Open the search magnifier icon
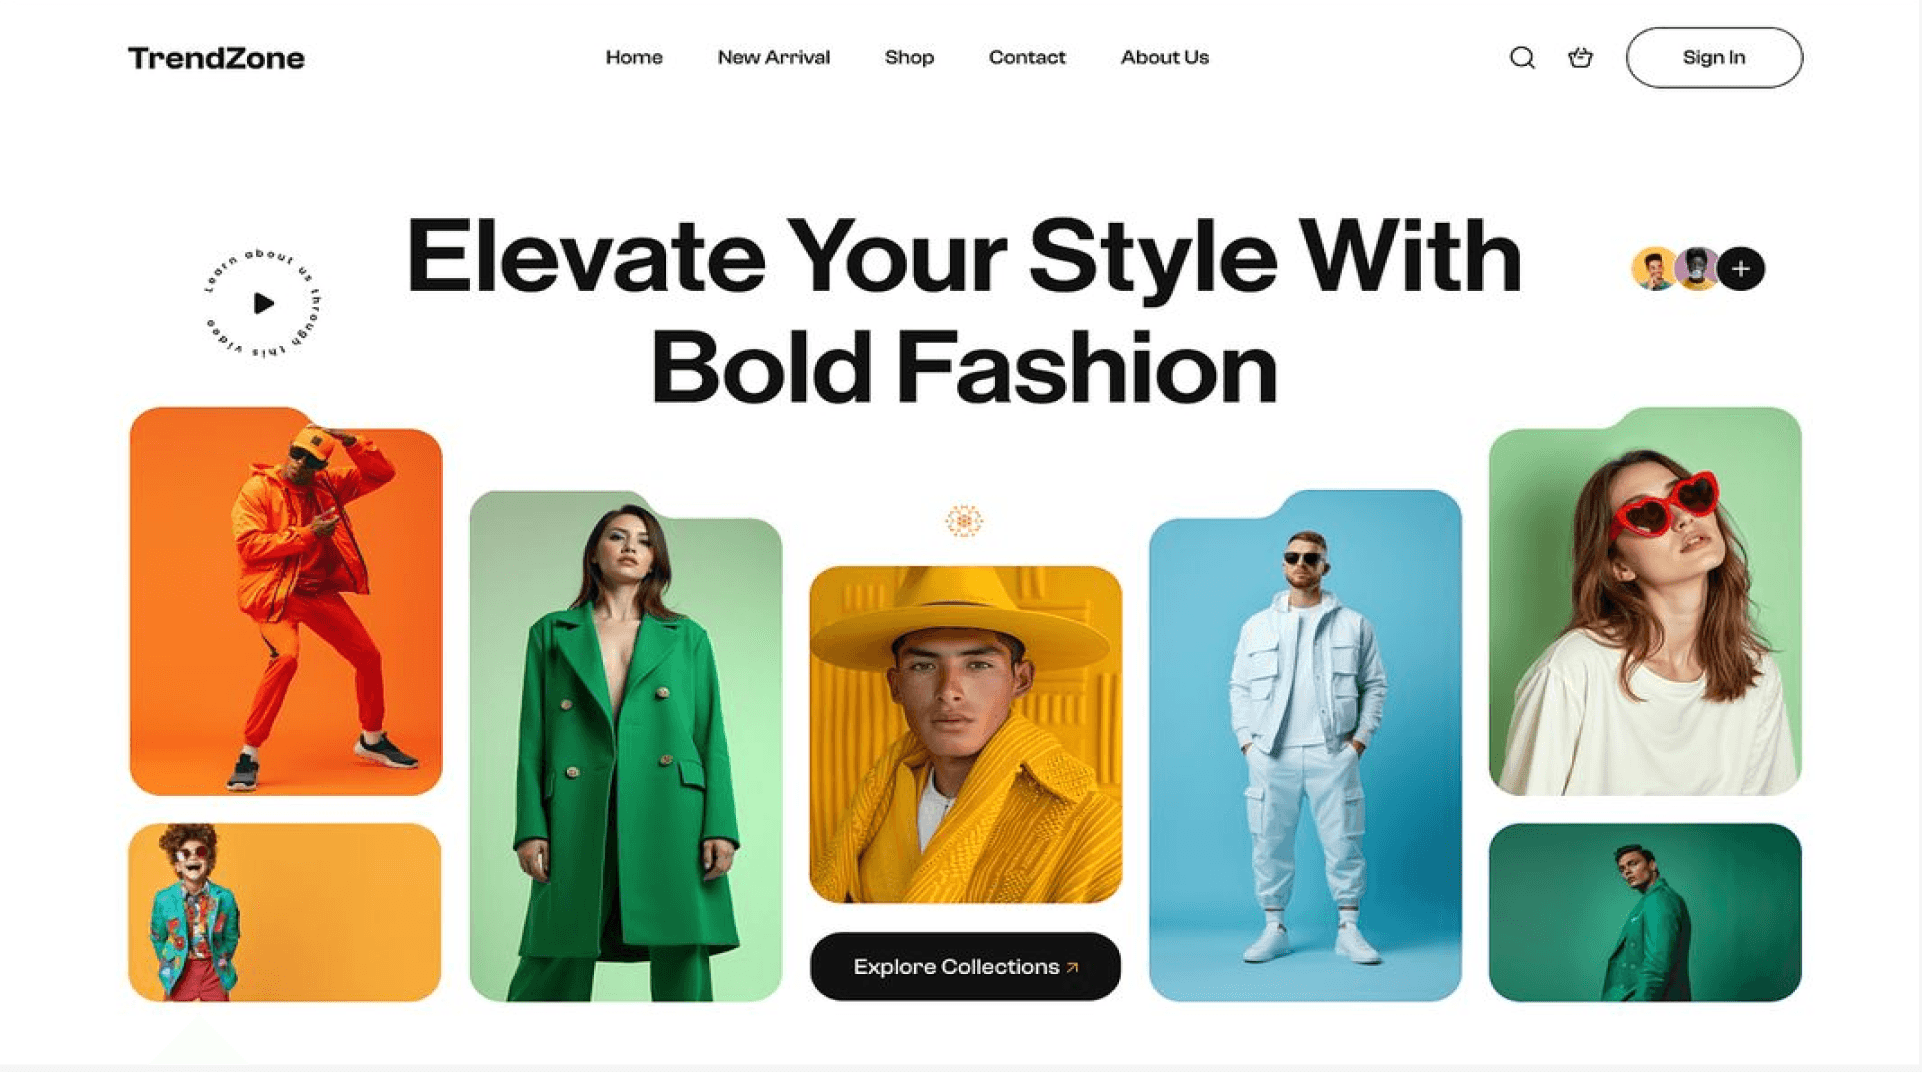The image size is (1922, 1072). [1522, 58]
